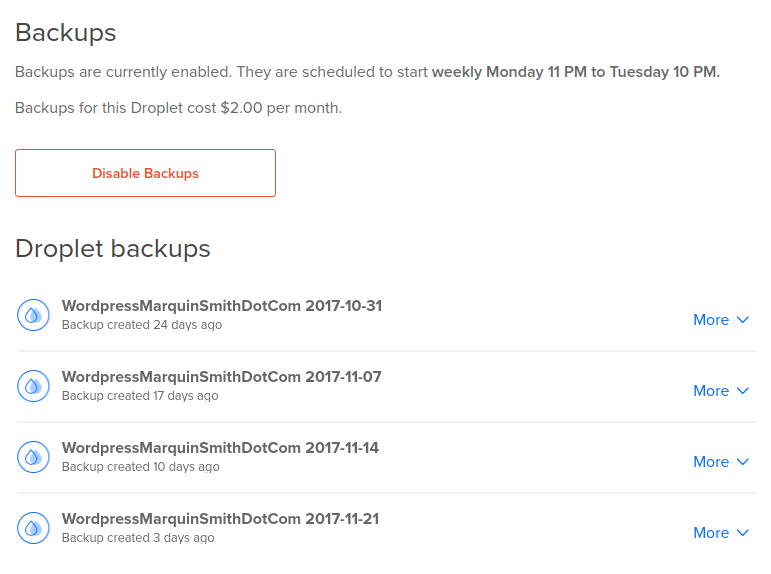Click chevron arrow beside More on 3-days-ago backup
The height and width of the screenshot is (574, 771).
point(742,533)
